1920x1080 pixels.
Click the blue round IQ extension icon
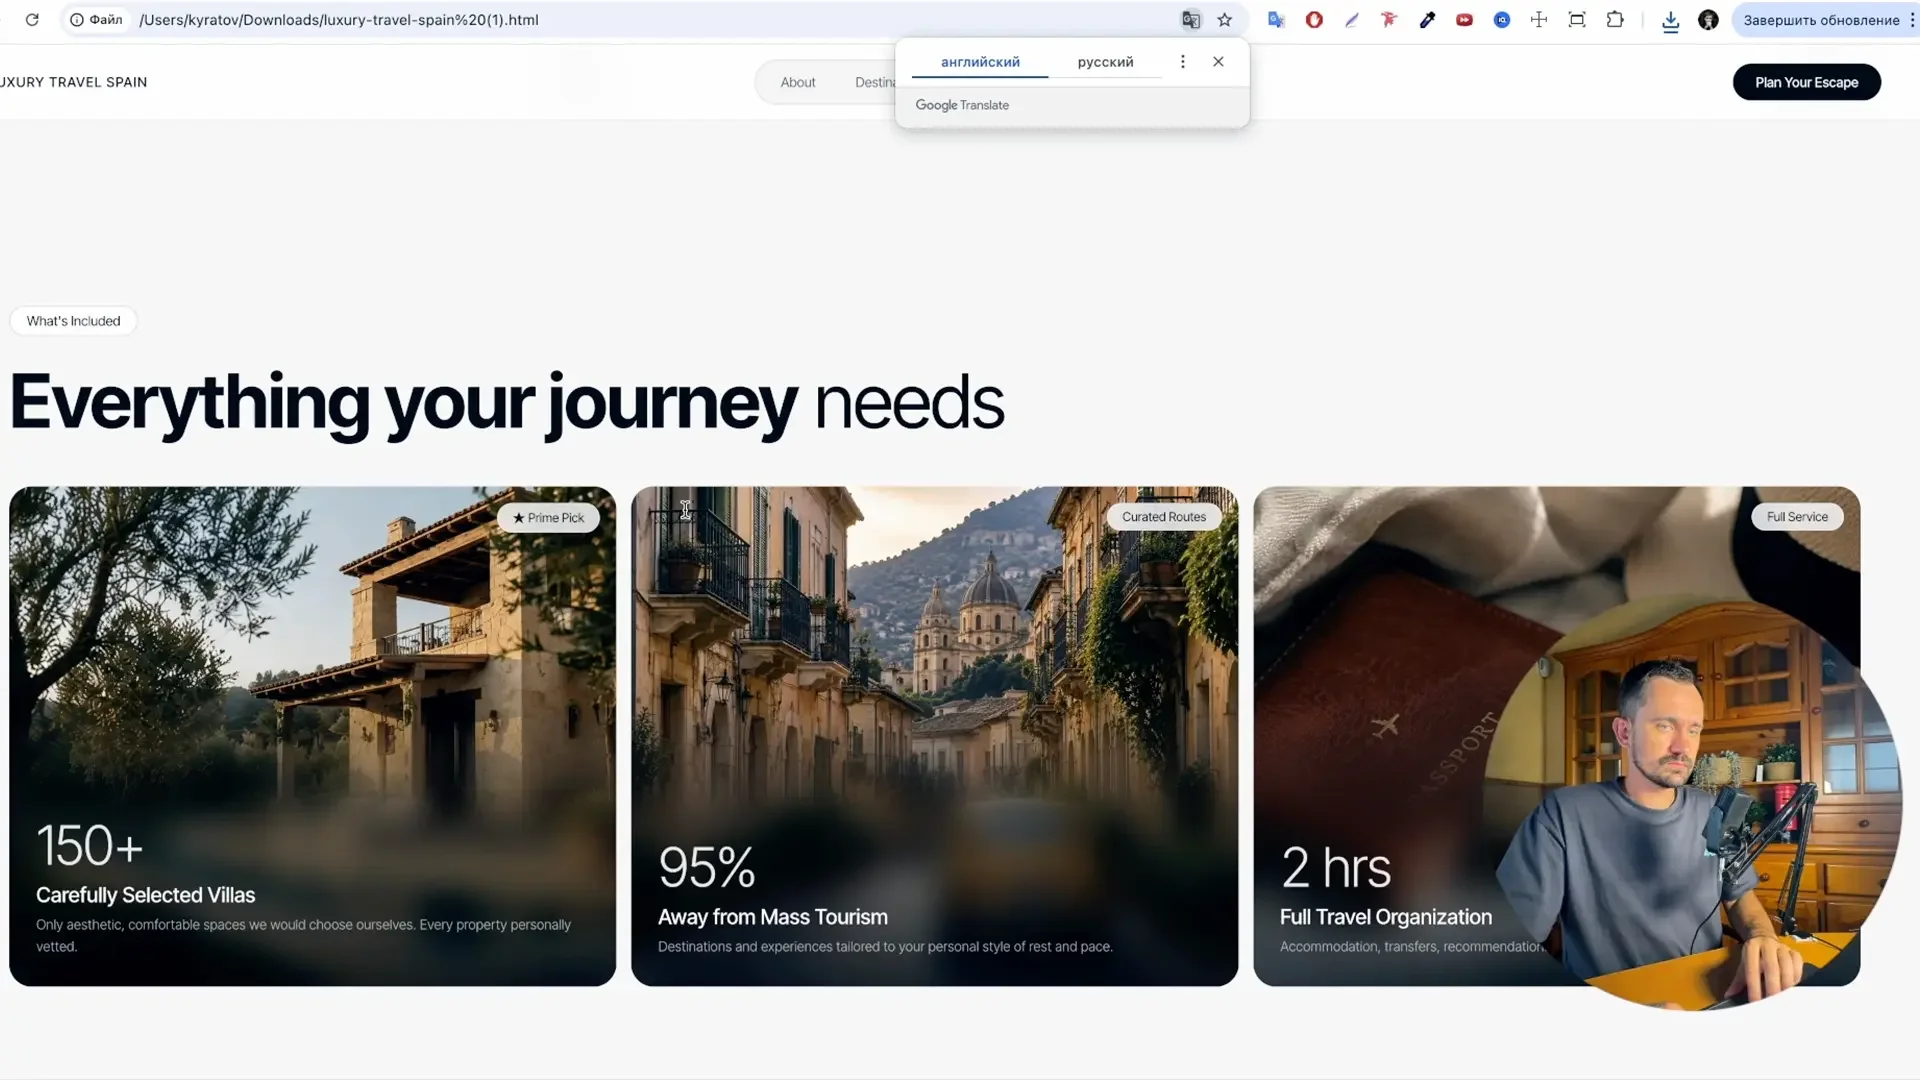tap(1502, 20)
